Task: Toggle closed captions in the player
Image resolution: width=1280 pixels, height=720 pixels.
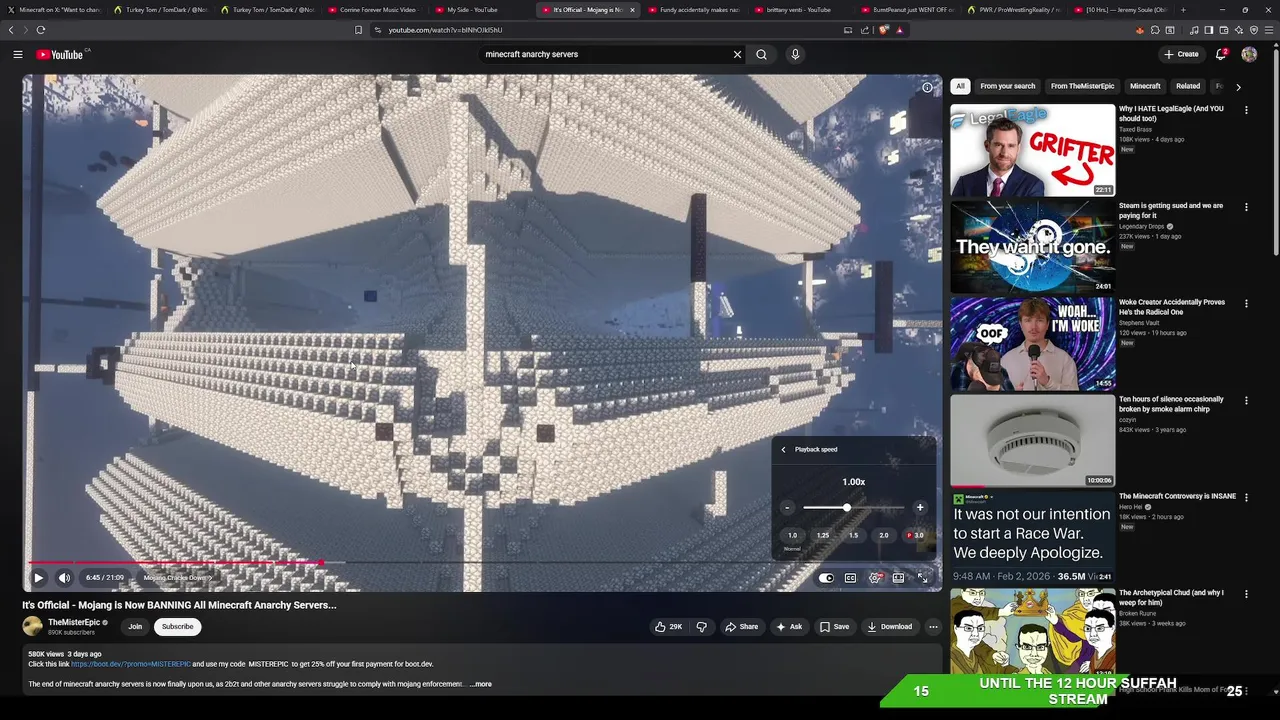Action: (851, 577)
